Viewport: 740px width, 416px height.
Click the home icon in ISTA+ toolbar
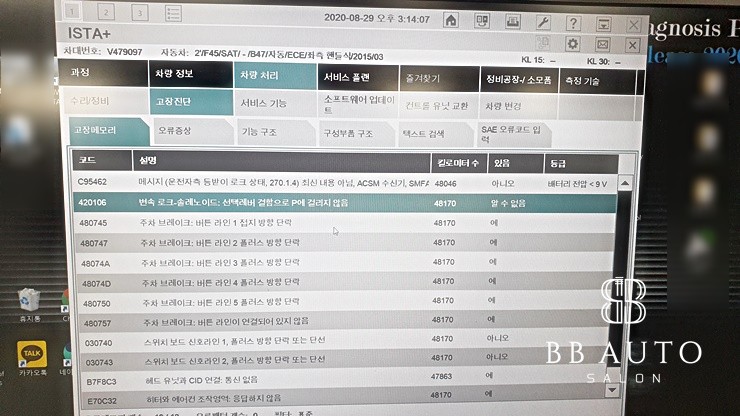click(x=451, y=20)
